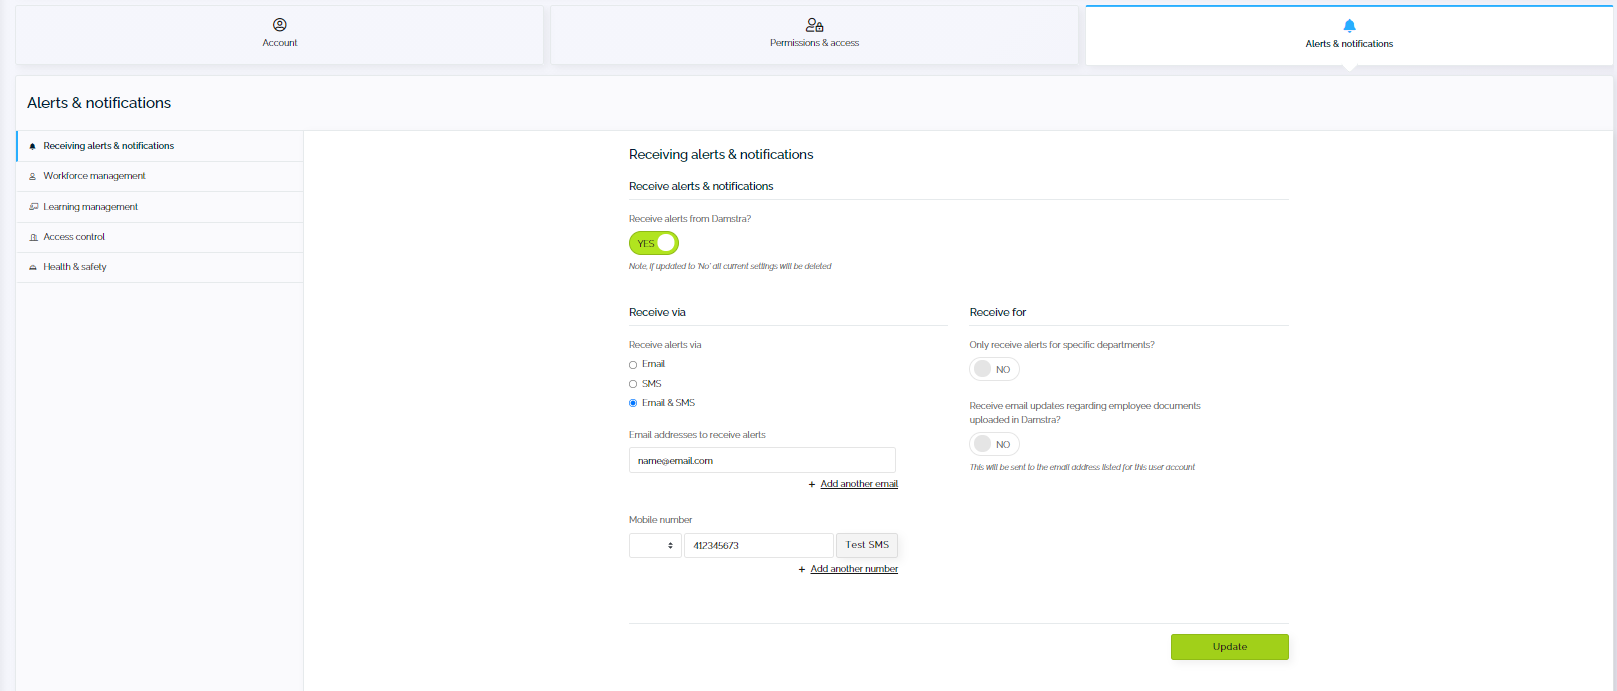
Task: Click plus icon beside Add another email
Action: click(x=812, y=484)
